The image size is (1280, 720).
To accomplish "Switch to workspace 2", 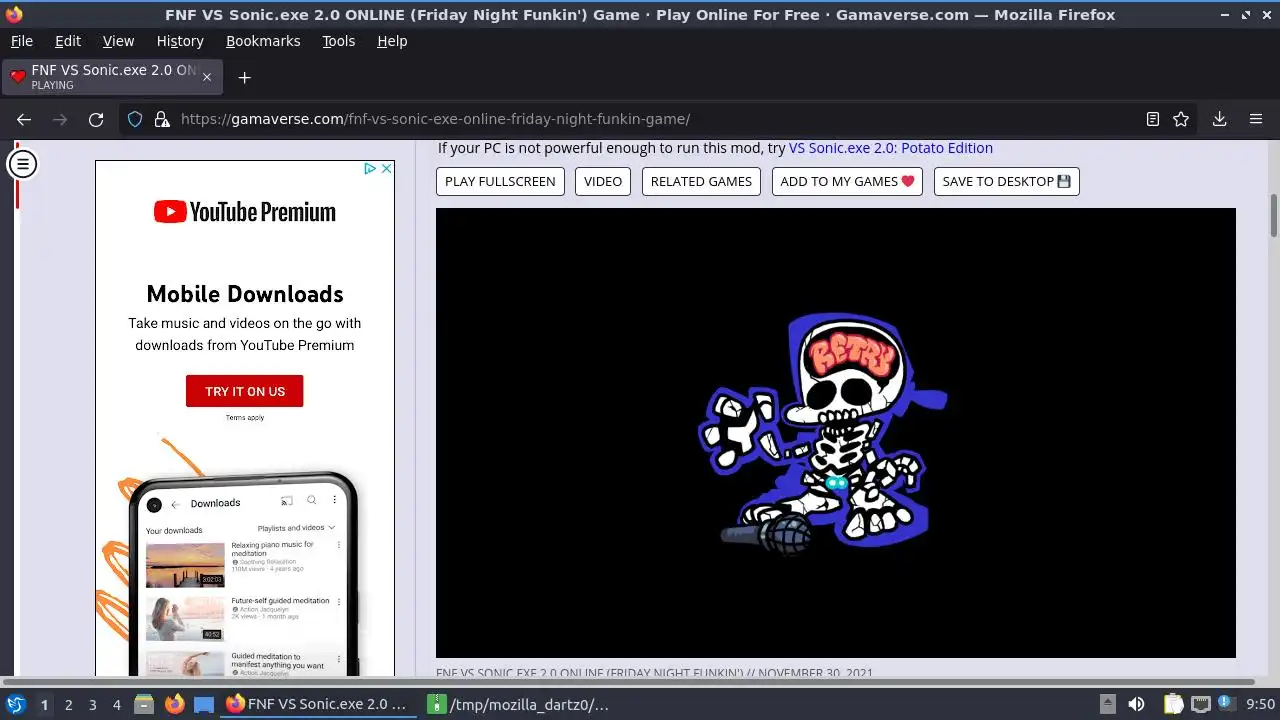I will click(68, 704).
